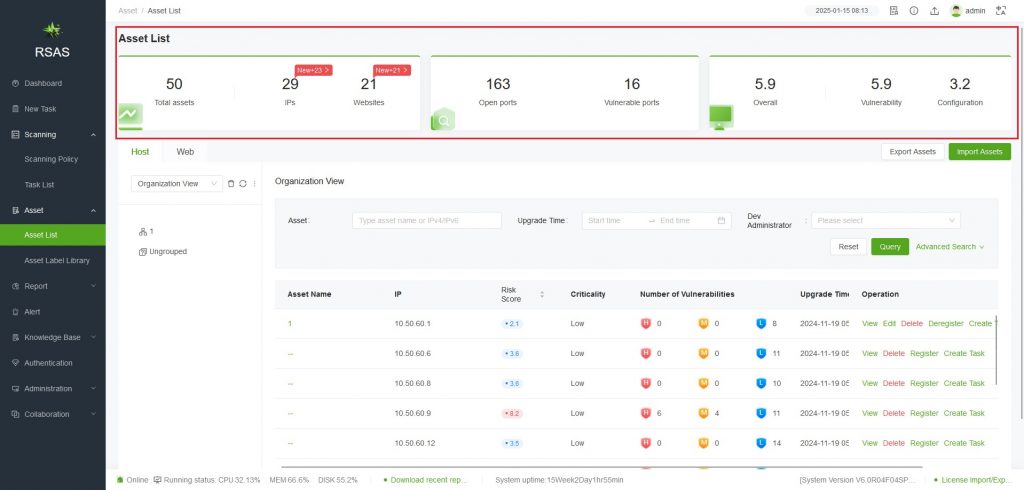Click the calendar icon in Upgrade Time field
Viewport: 1024px width, 490px height.
pyautogui.click(x=723, y=221)
